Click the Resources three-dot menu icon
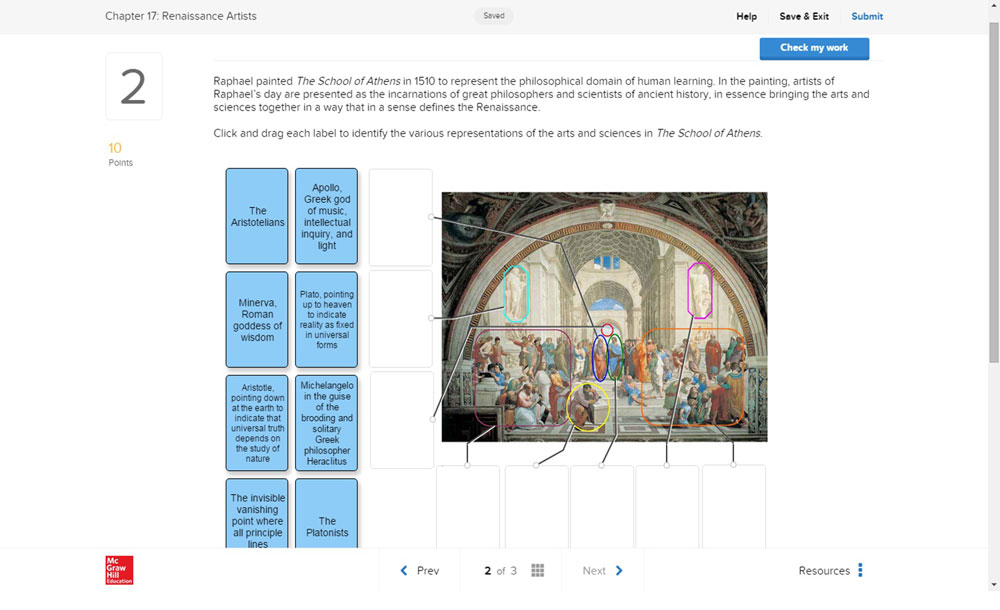 click(860, 570)
